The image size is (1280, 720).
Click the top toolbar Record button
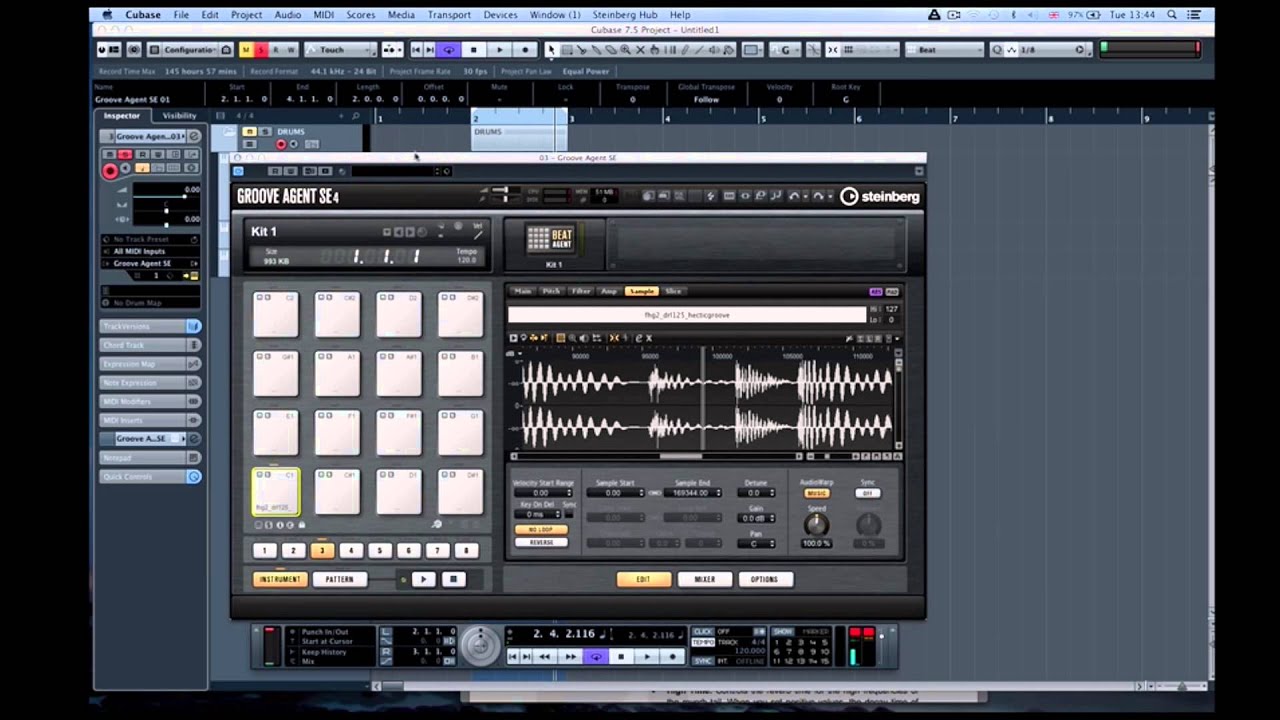pos(525,50)
